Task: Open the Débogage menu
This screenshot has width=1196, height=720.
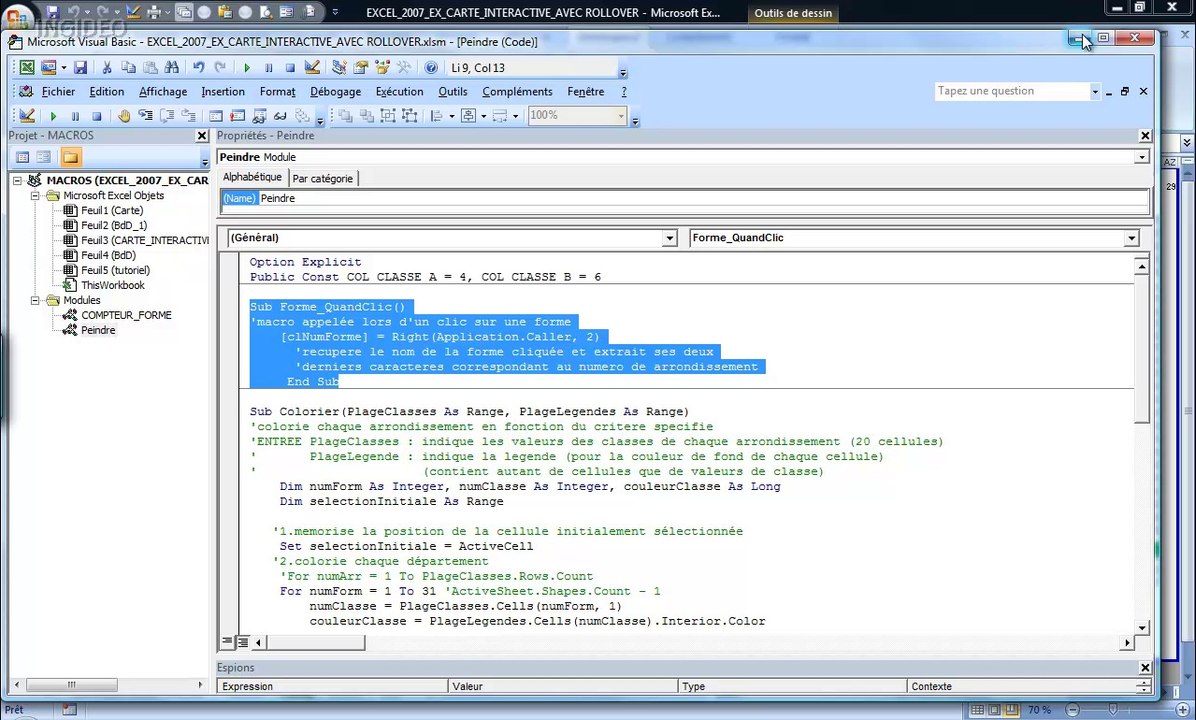Action: 336,92
